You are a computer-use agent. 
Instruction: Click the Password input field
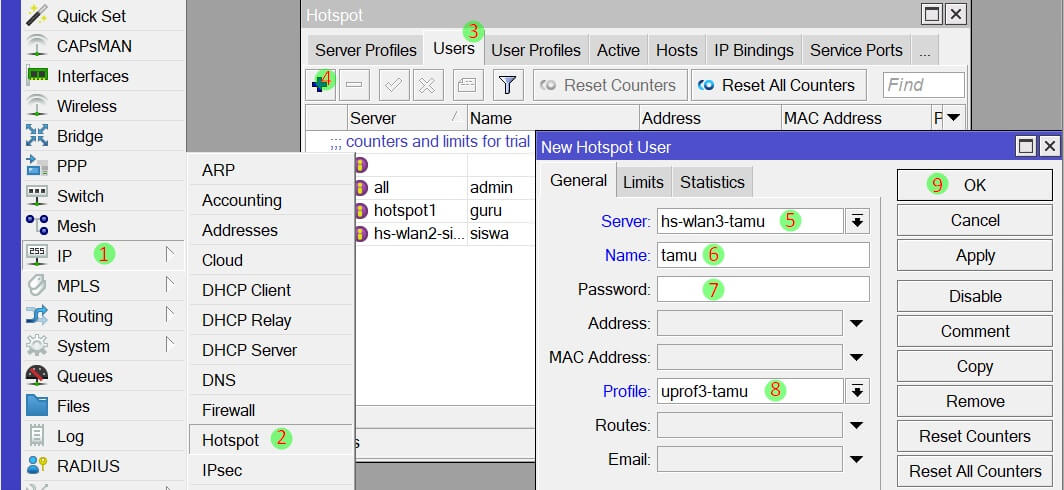763,289
